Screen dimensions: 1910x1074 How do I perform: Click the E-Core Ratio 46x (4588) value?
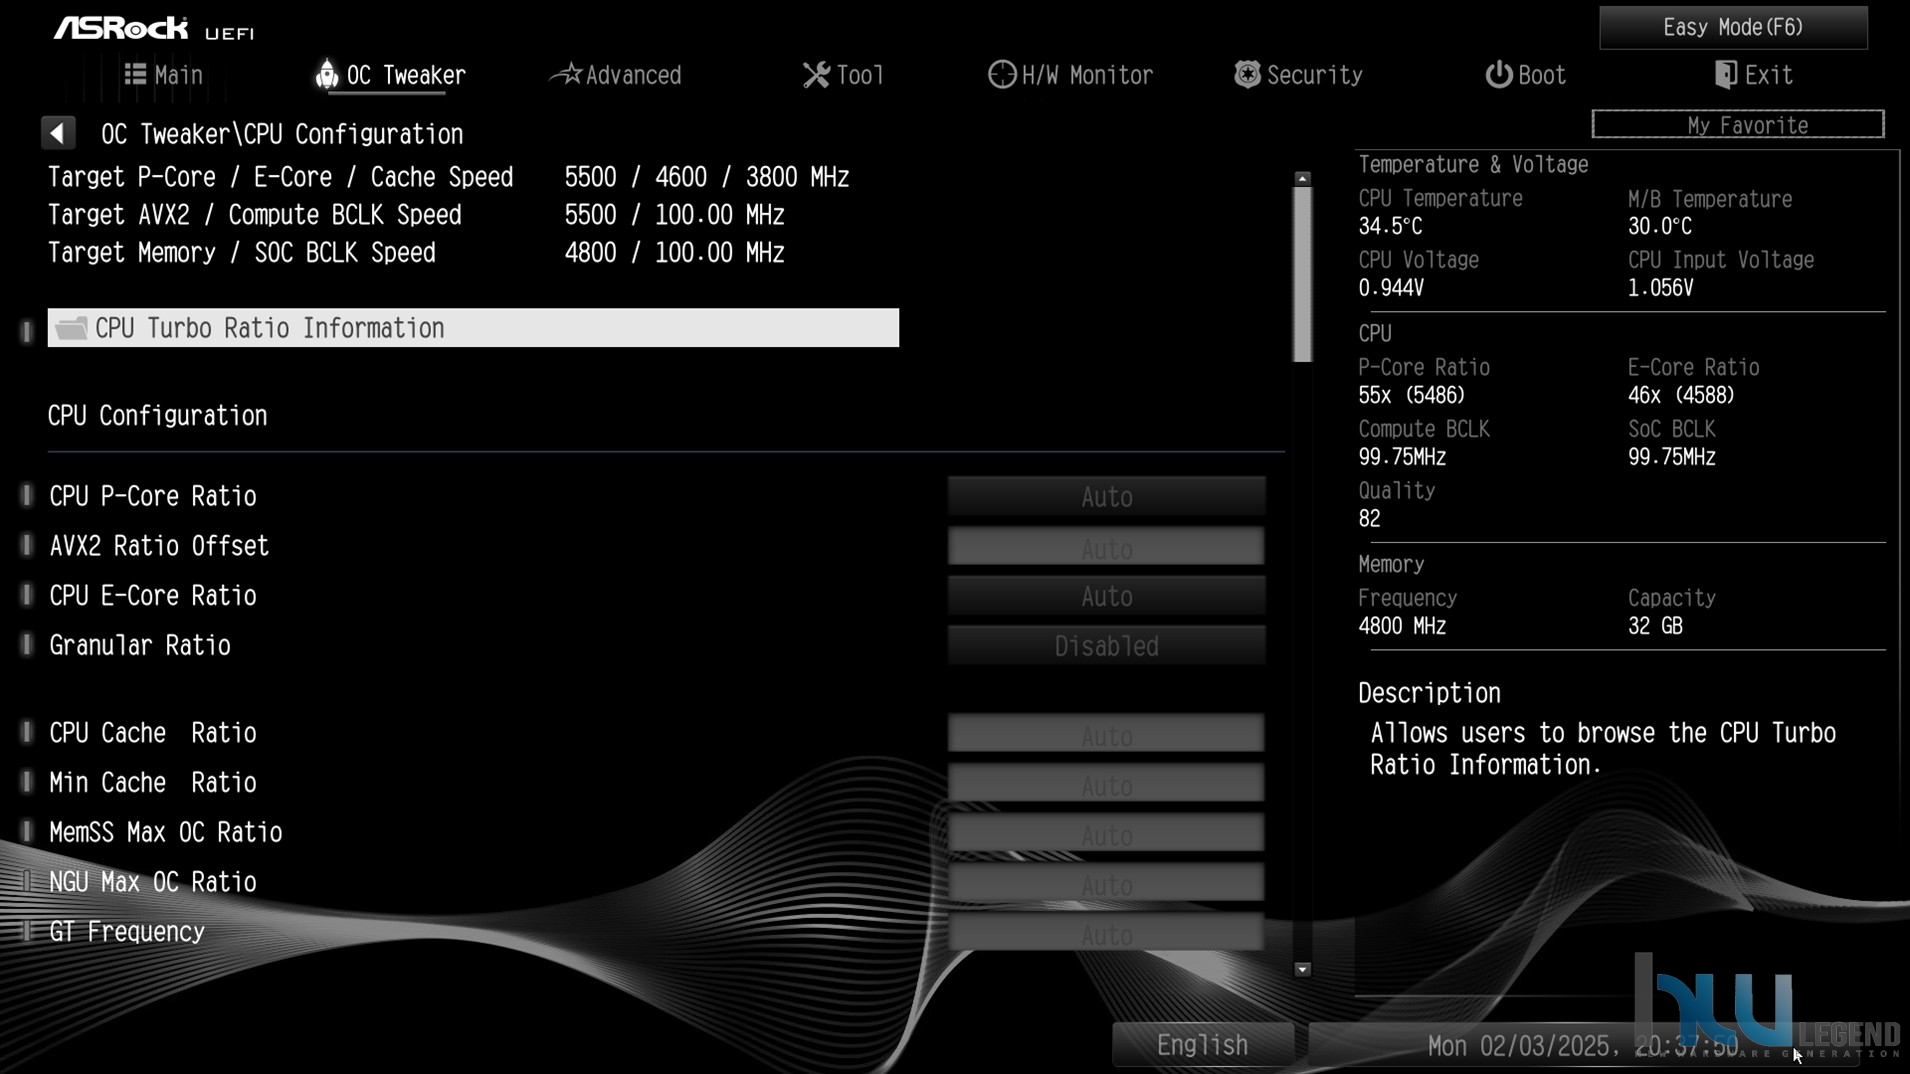coord(1681,396)
